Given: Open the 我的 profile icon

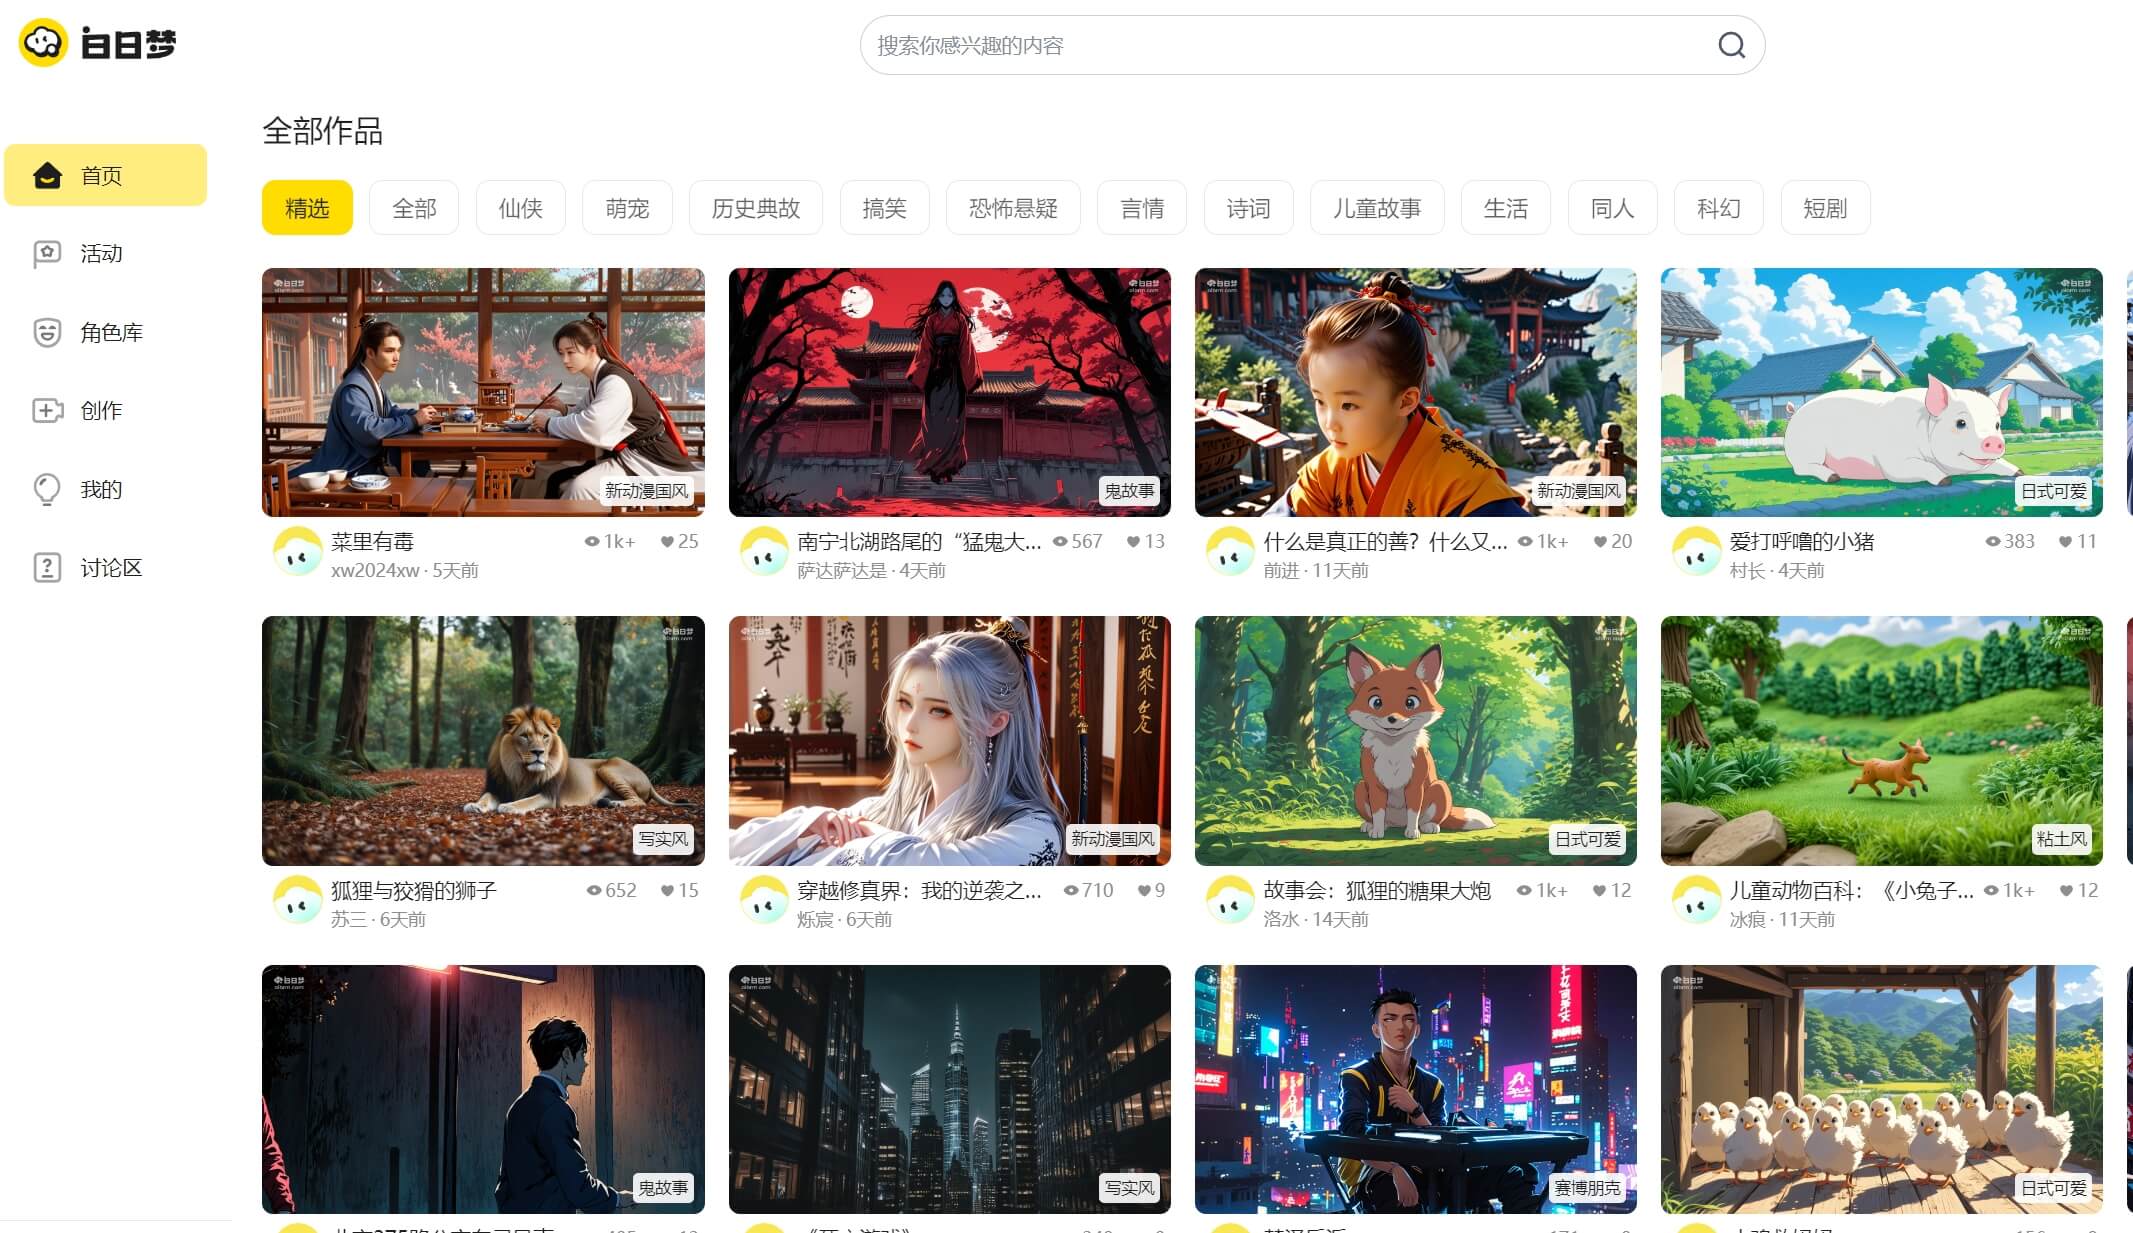Looking at the screenshot, I should click(47, 489).
